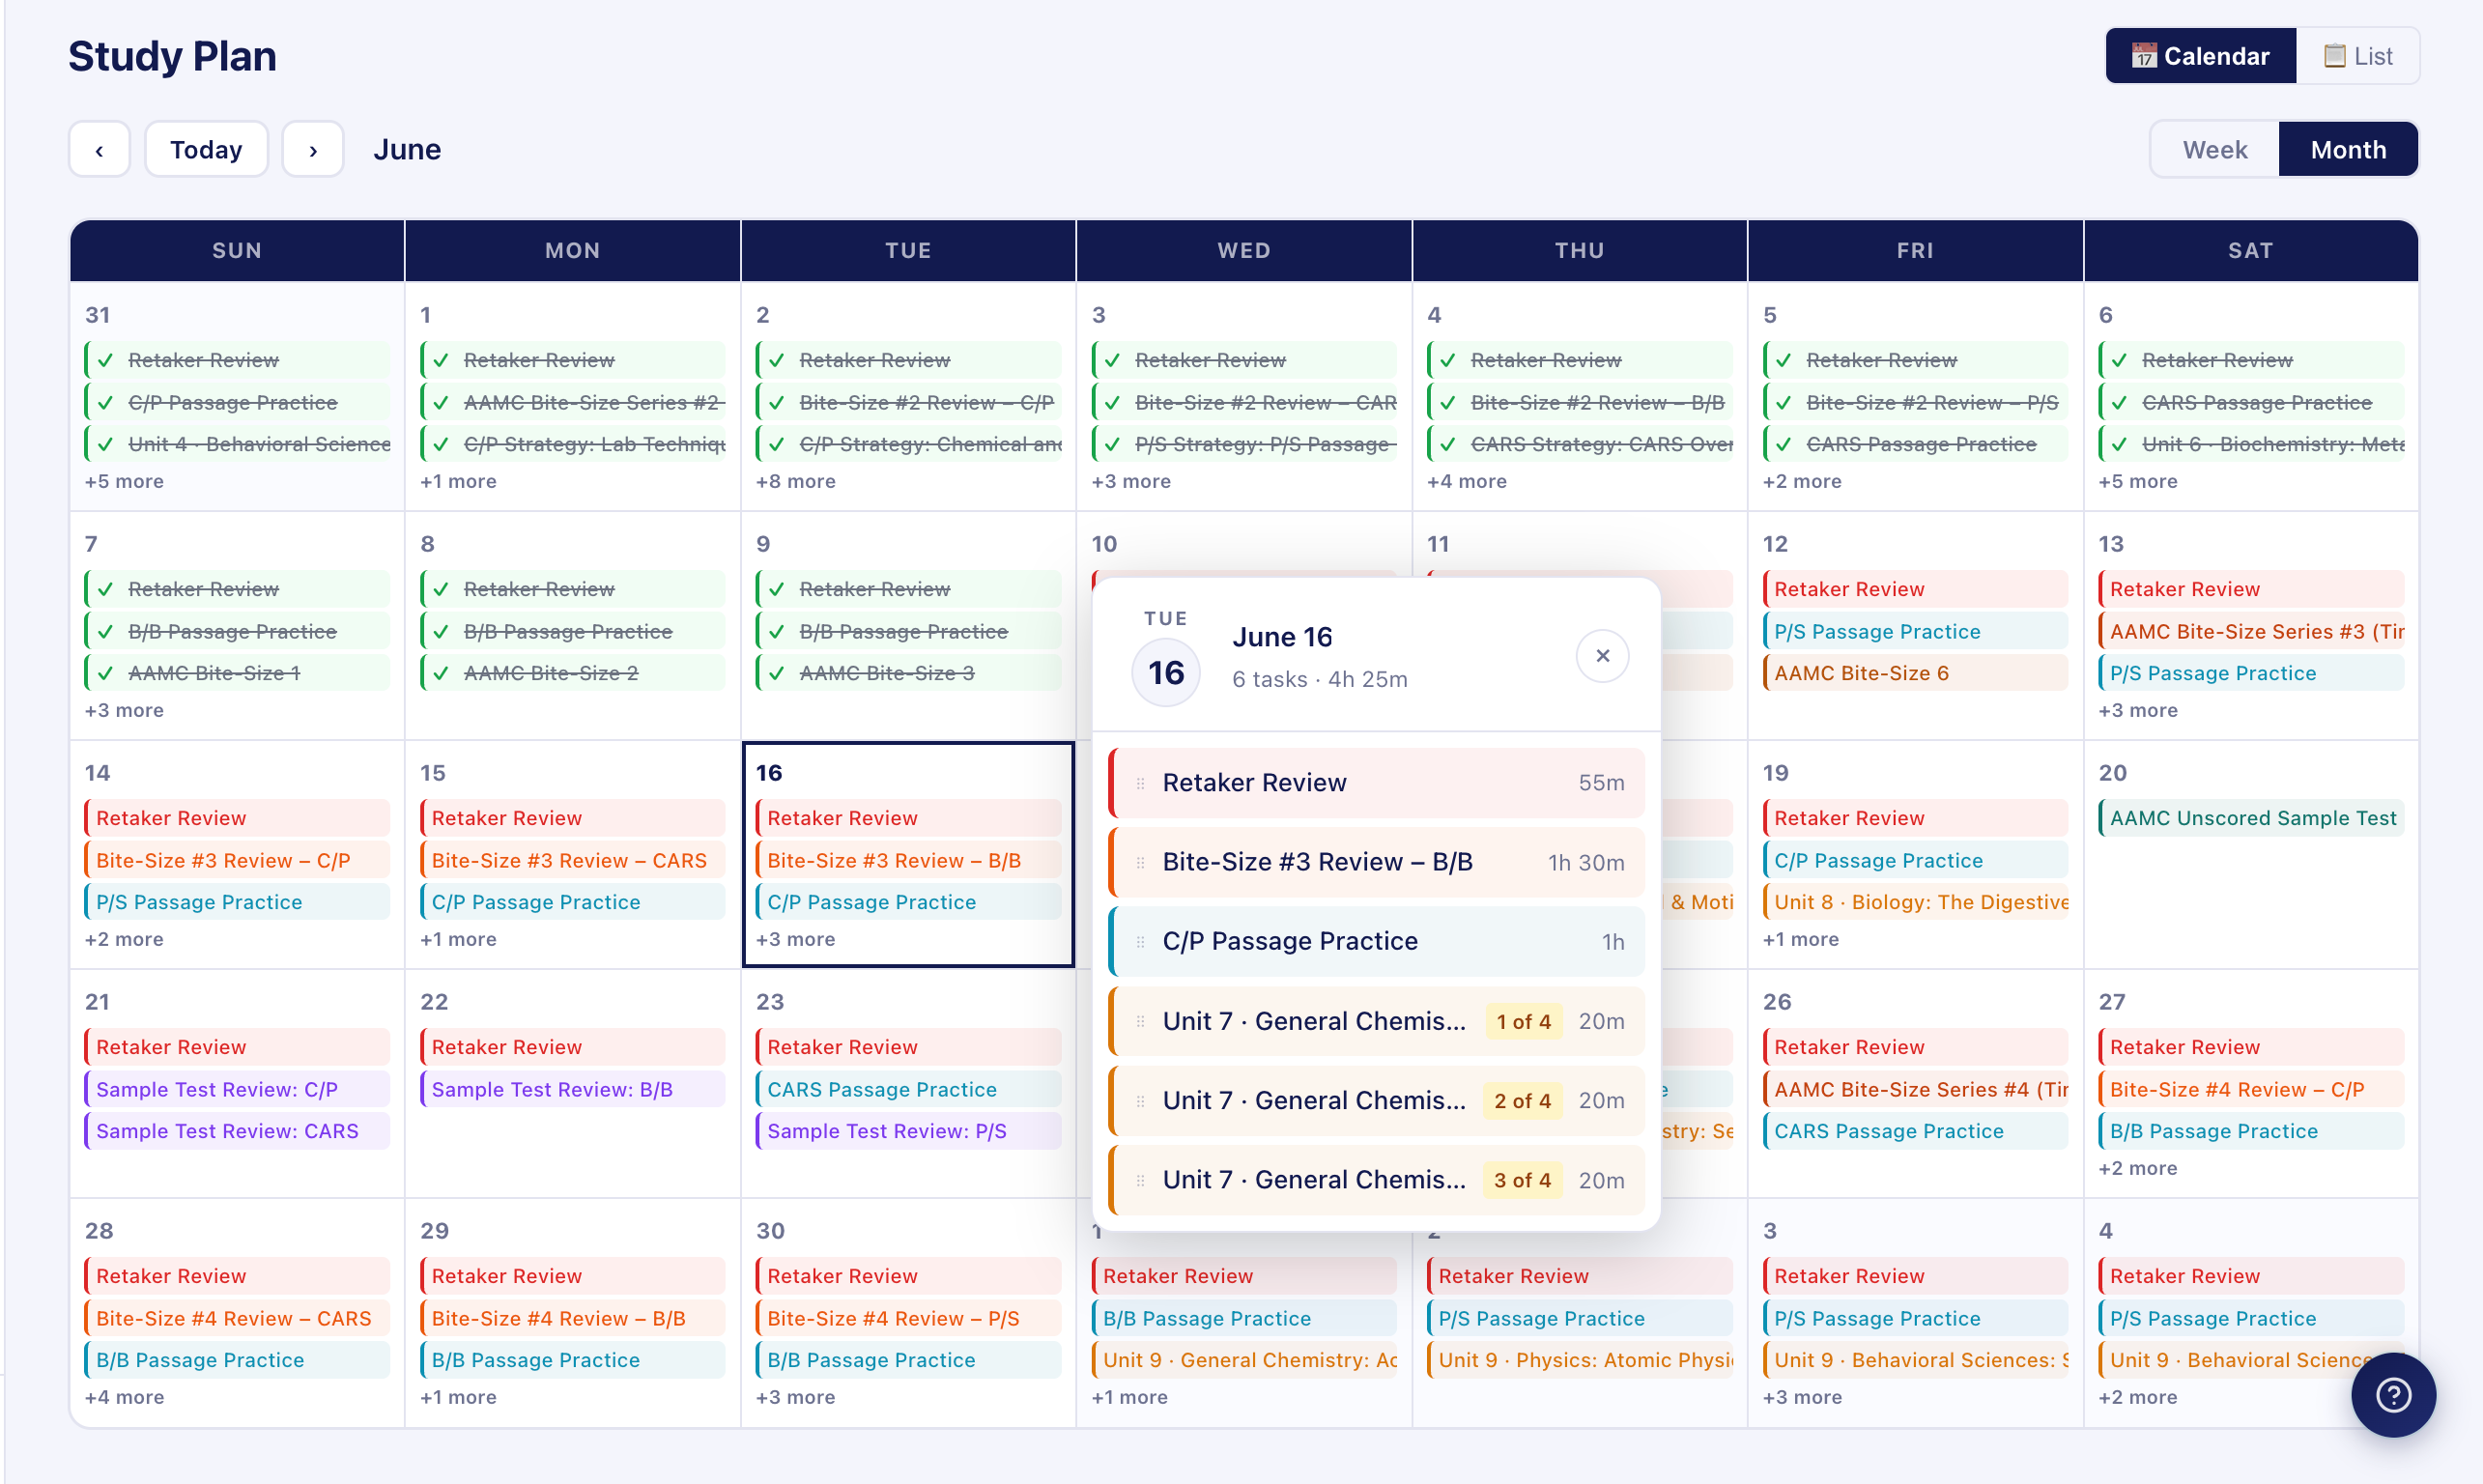The width and height of the screenshot is (2483, 1484).
Task: Select the Month view
Action: (2348, 150)
